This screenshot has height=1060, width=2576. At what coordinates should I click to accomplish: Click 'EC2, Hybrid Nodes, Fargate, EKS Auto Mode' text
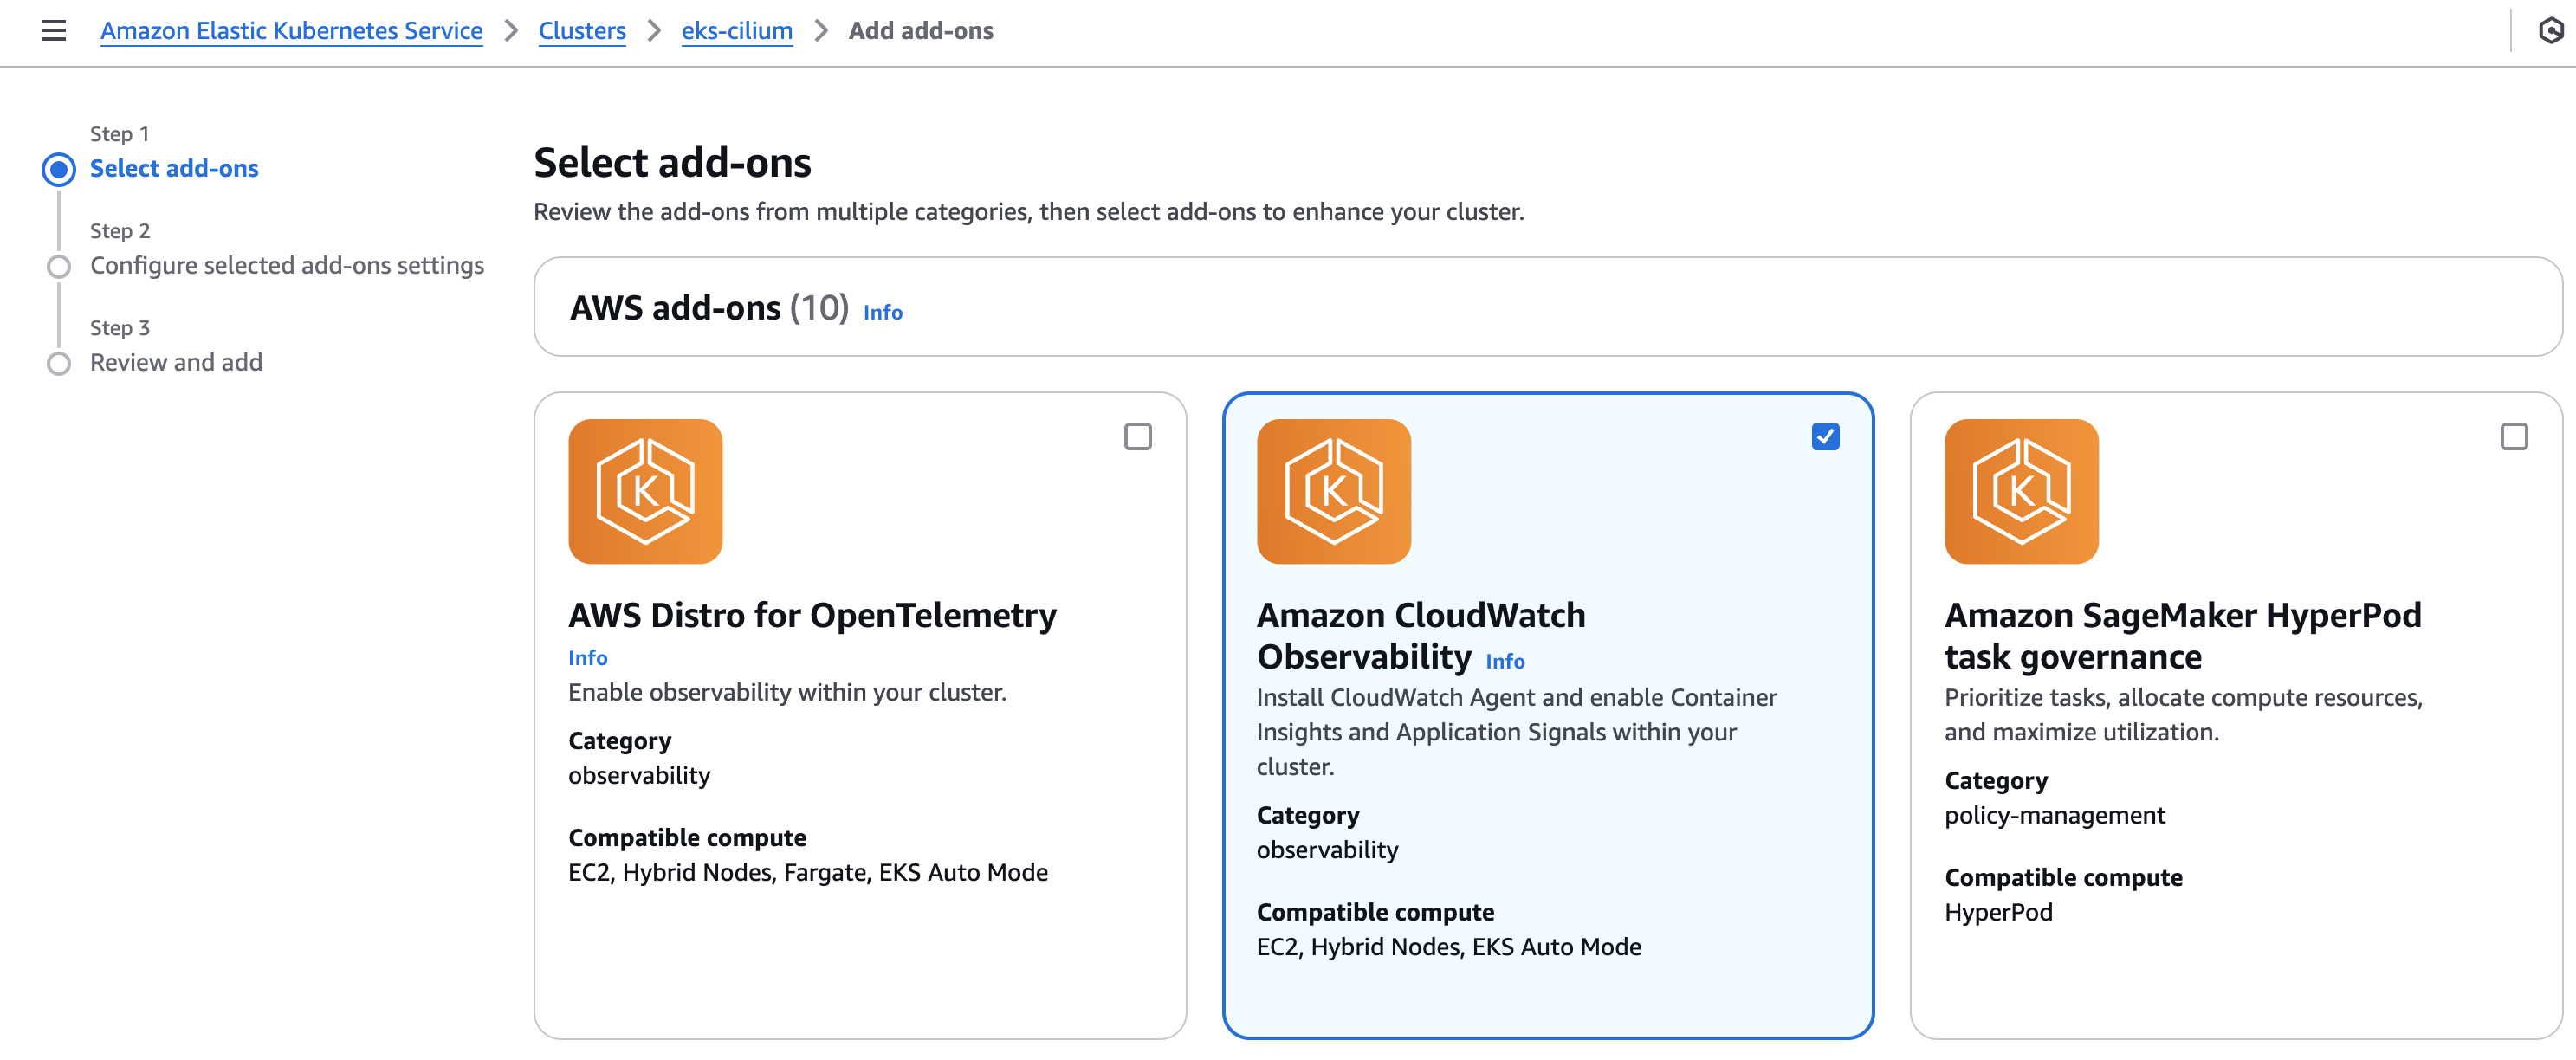coord(808,871)
